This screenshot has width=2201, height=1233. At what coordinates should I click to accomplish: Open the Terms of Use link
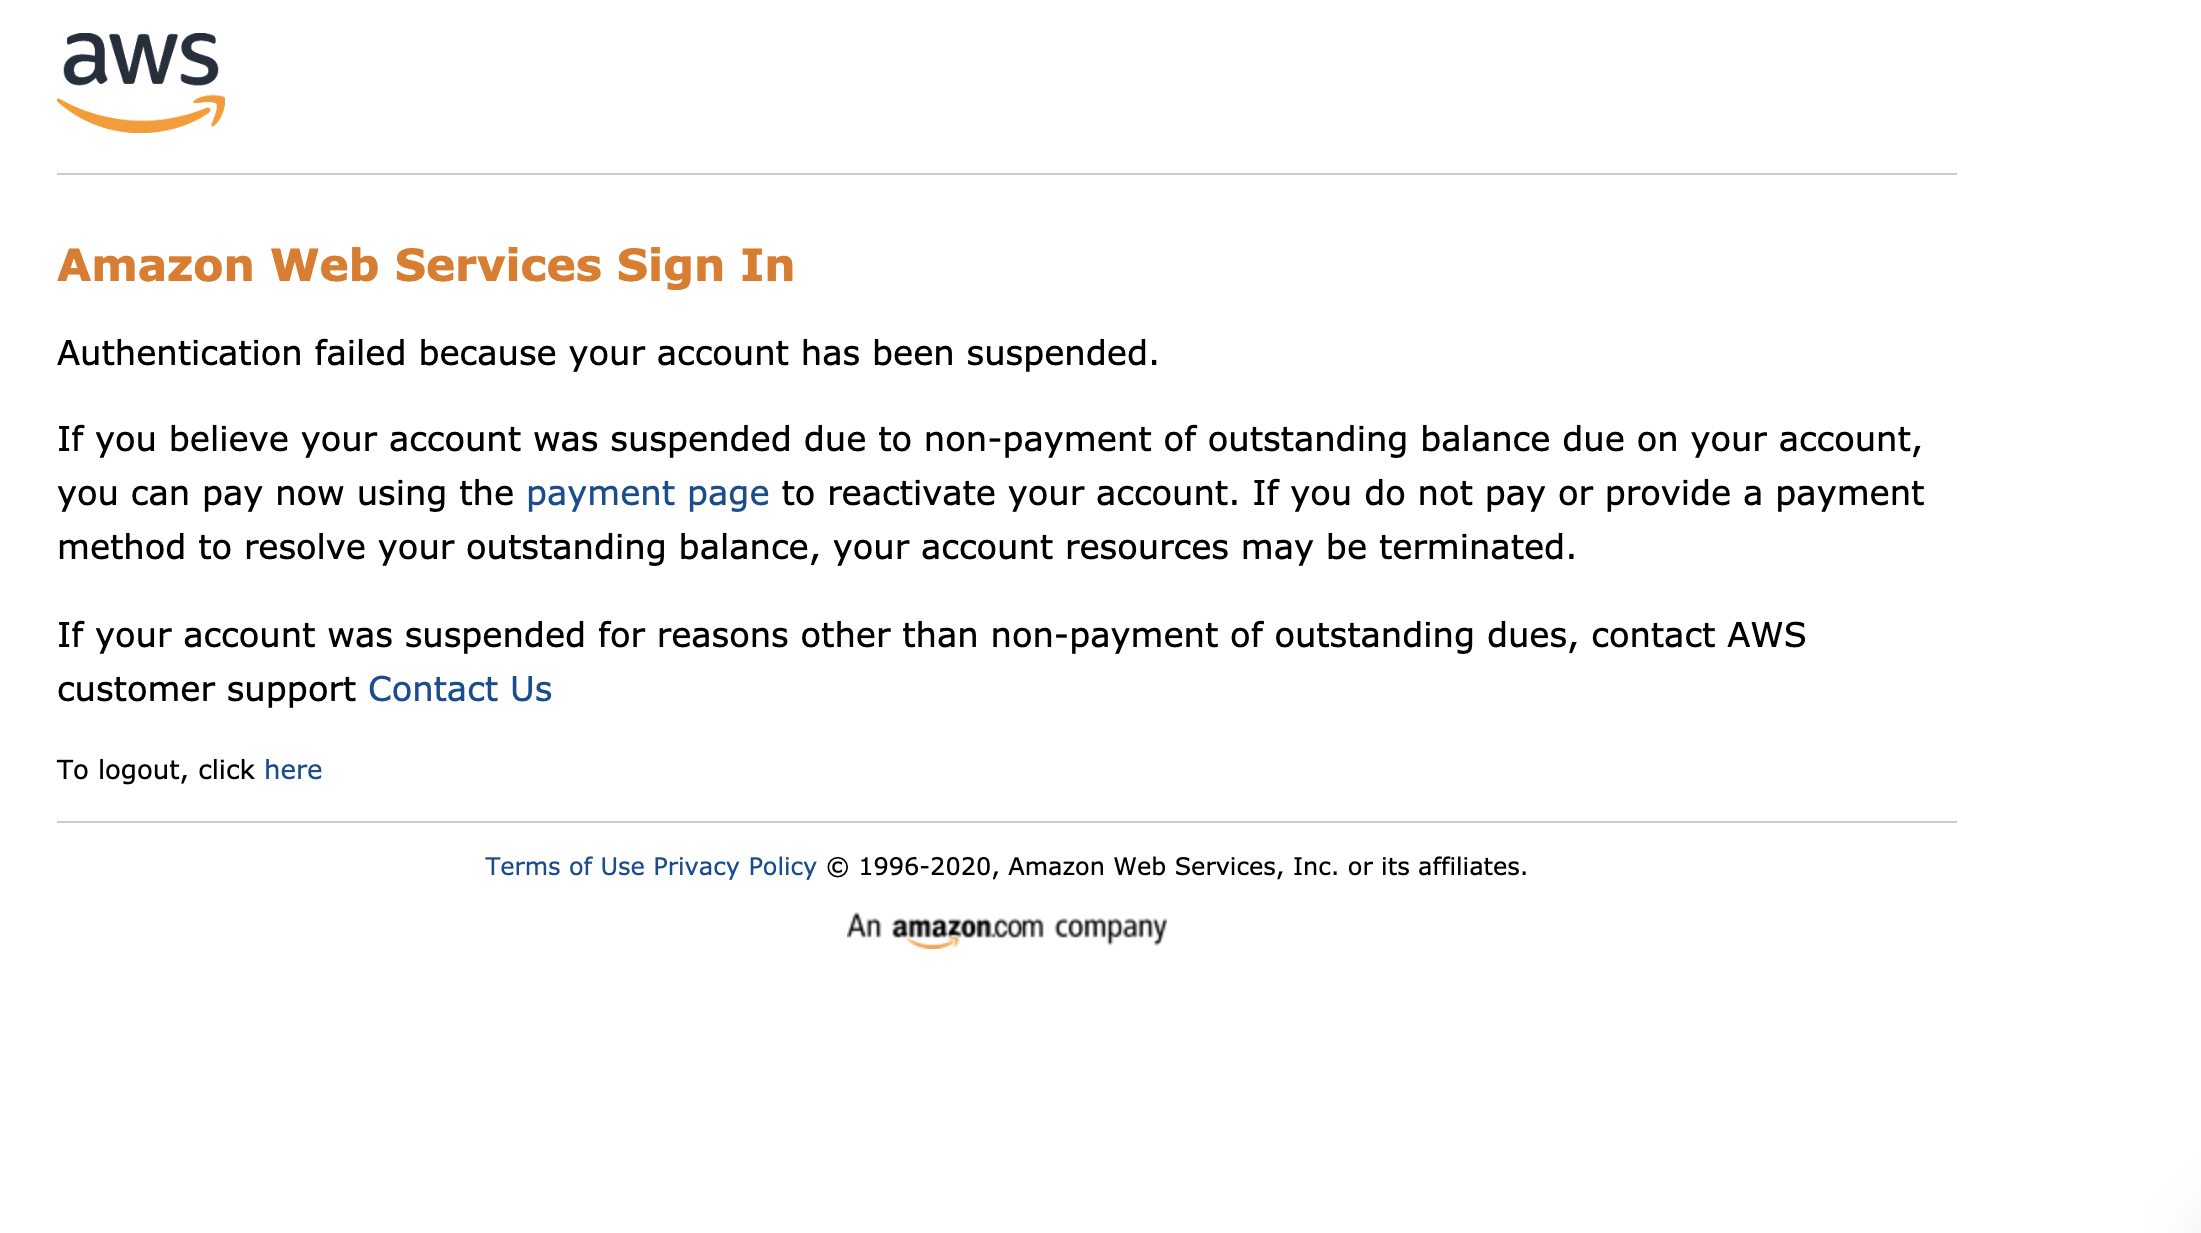pyautogui.click(x=564, y=867)
